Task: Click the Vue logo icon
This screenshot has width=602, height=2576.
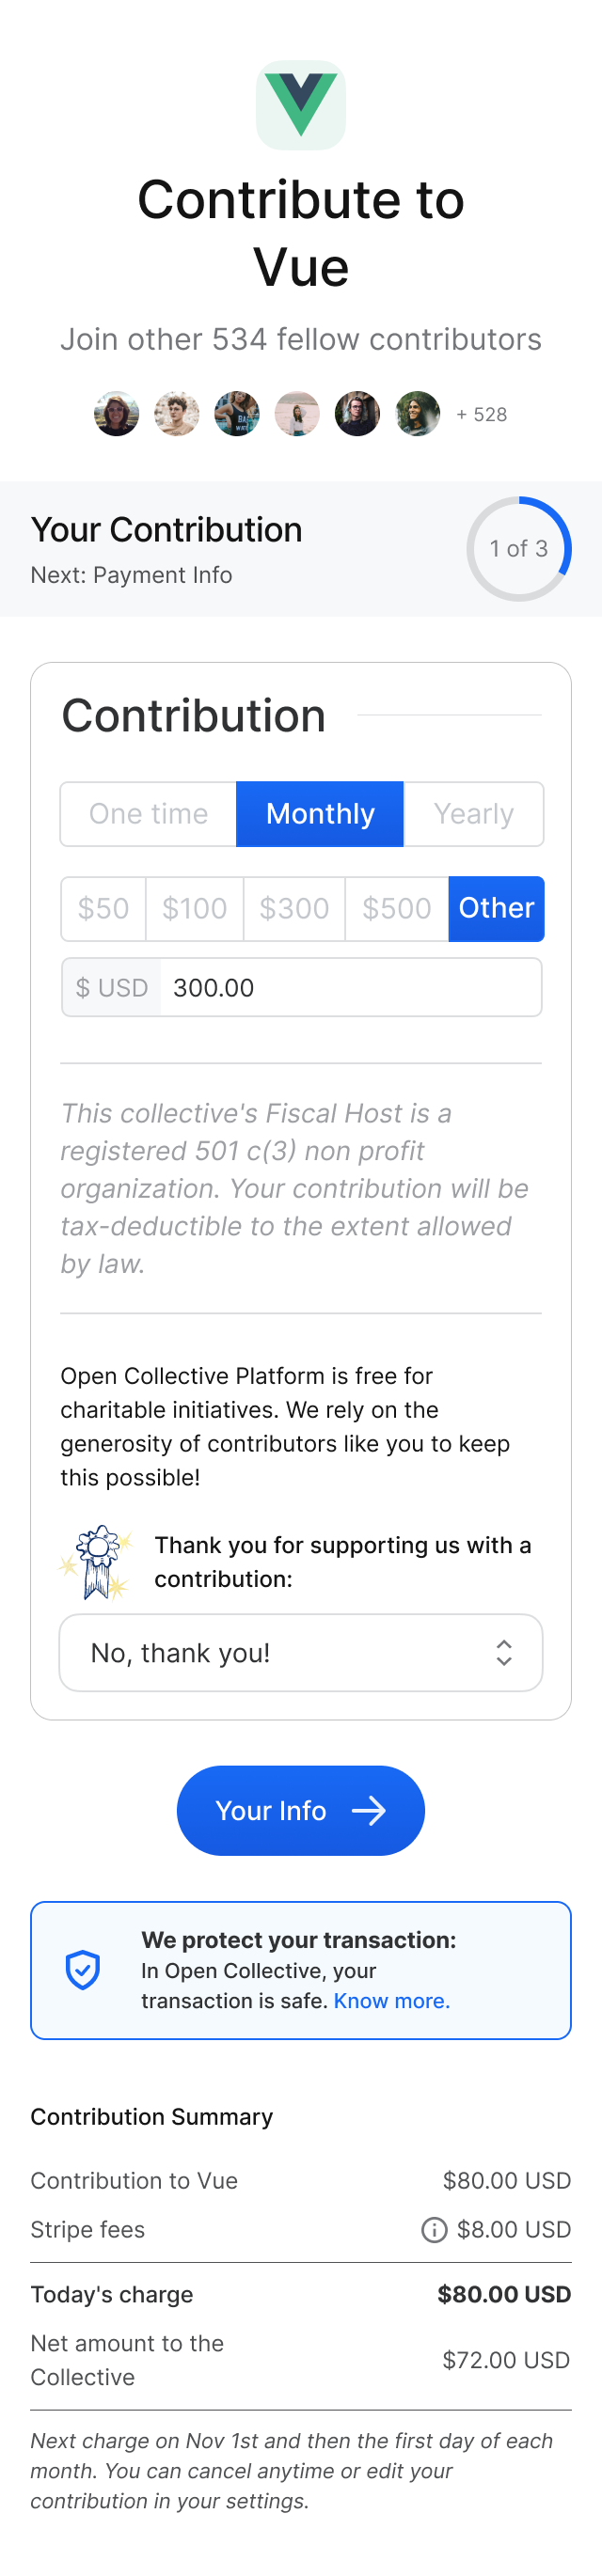Action: coord(301,105)
